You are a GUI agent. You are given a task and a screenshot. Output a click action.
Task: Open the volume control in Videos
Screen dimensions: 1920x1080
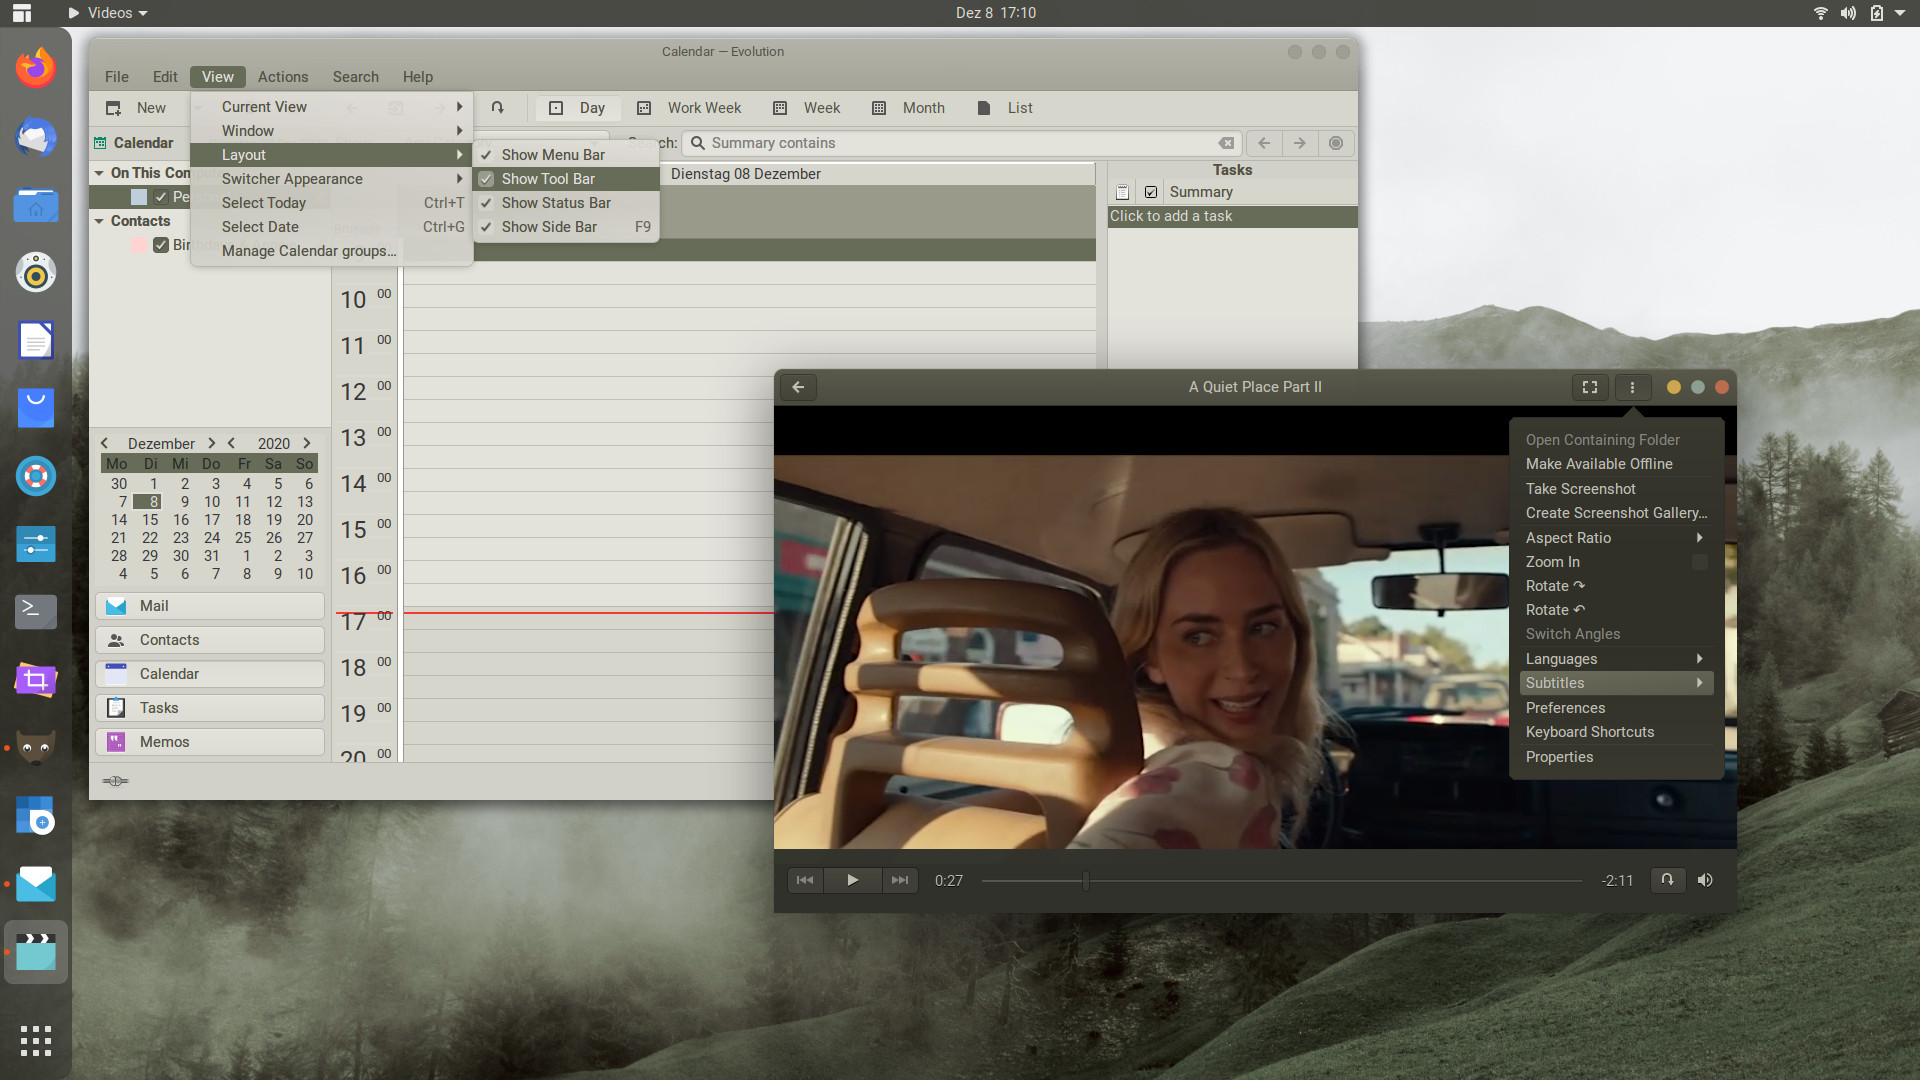1705,880
